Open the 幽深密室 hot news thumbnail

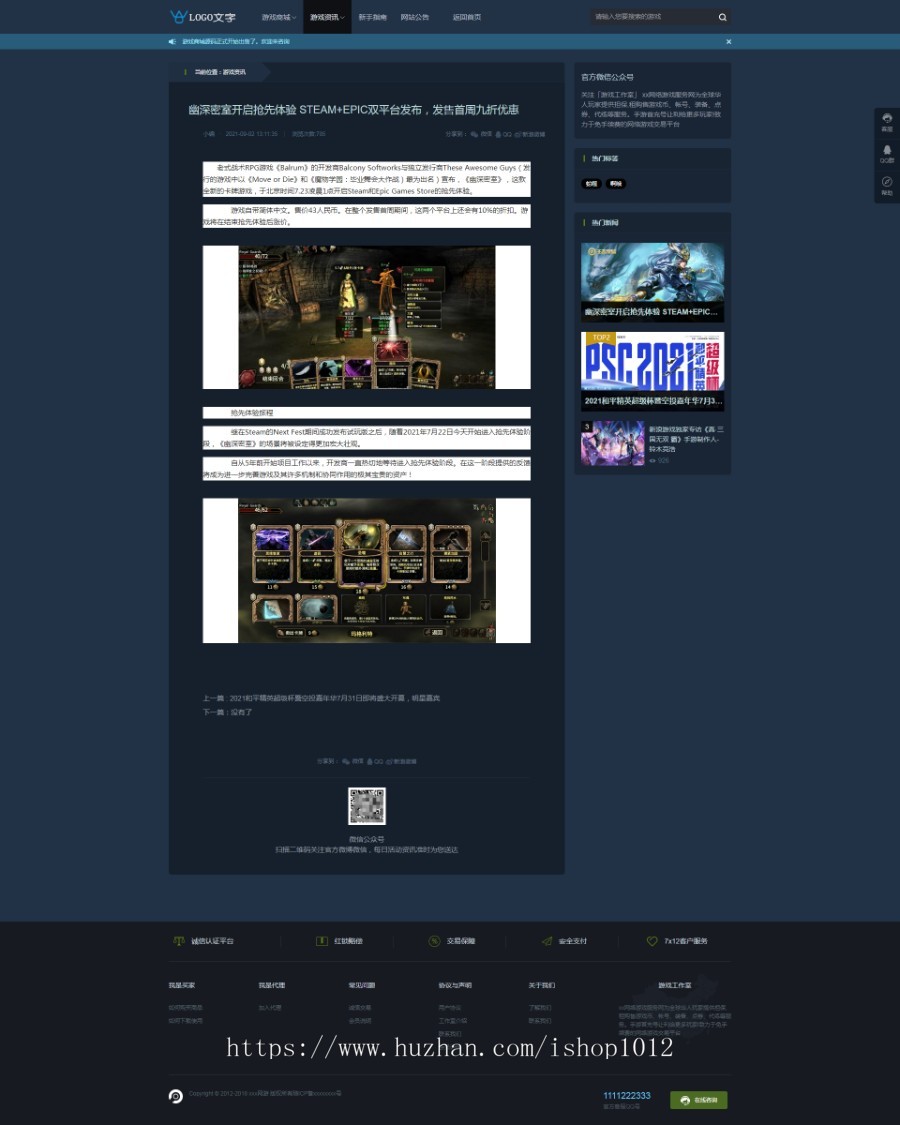[652, 282]
